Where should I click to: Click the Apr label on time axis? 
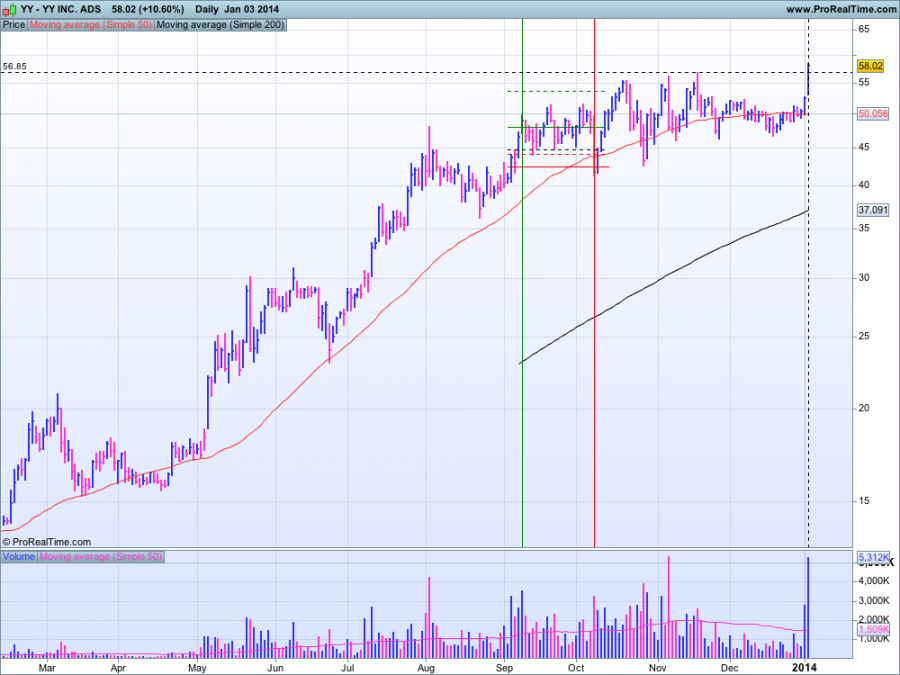tap(118, 668)
